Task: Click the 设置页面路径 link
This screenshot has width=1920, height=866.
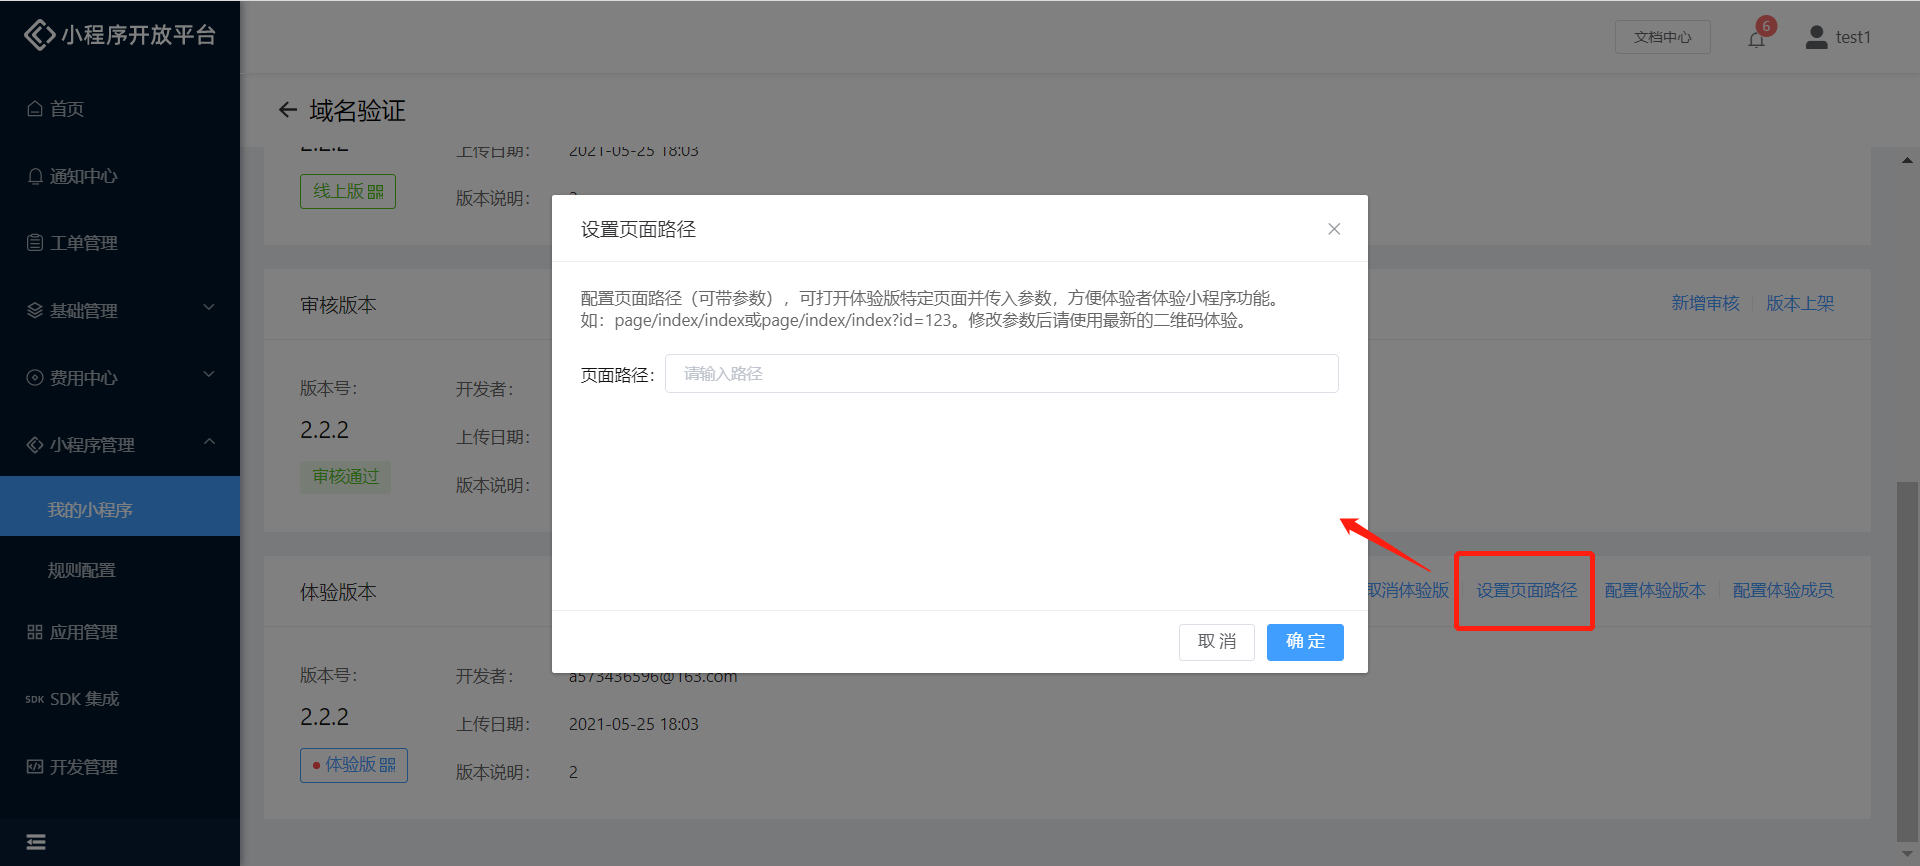Action: coord(1527,590)
